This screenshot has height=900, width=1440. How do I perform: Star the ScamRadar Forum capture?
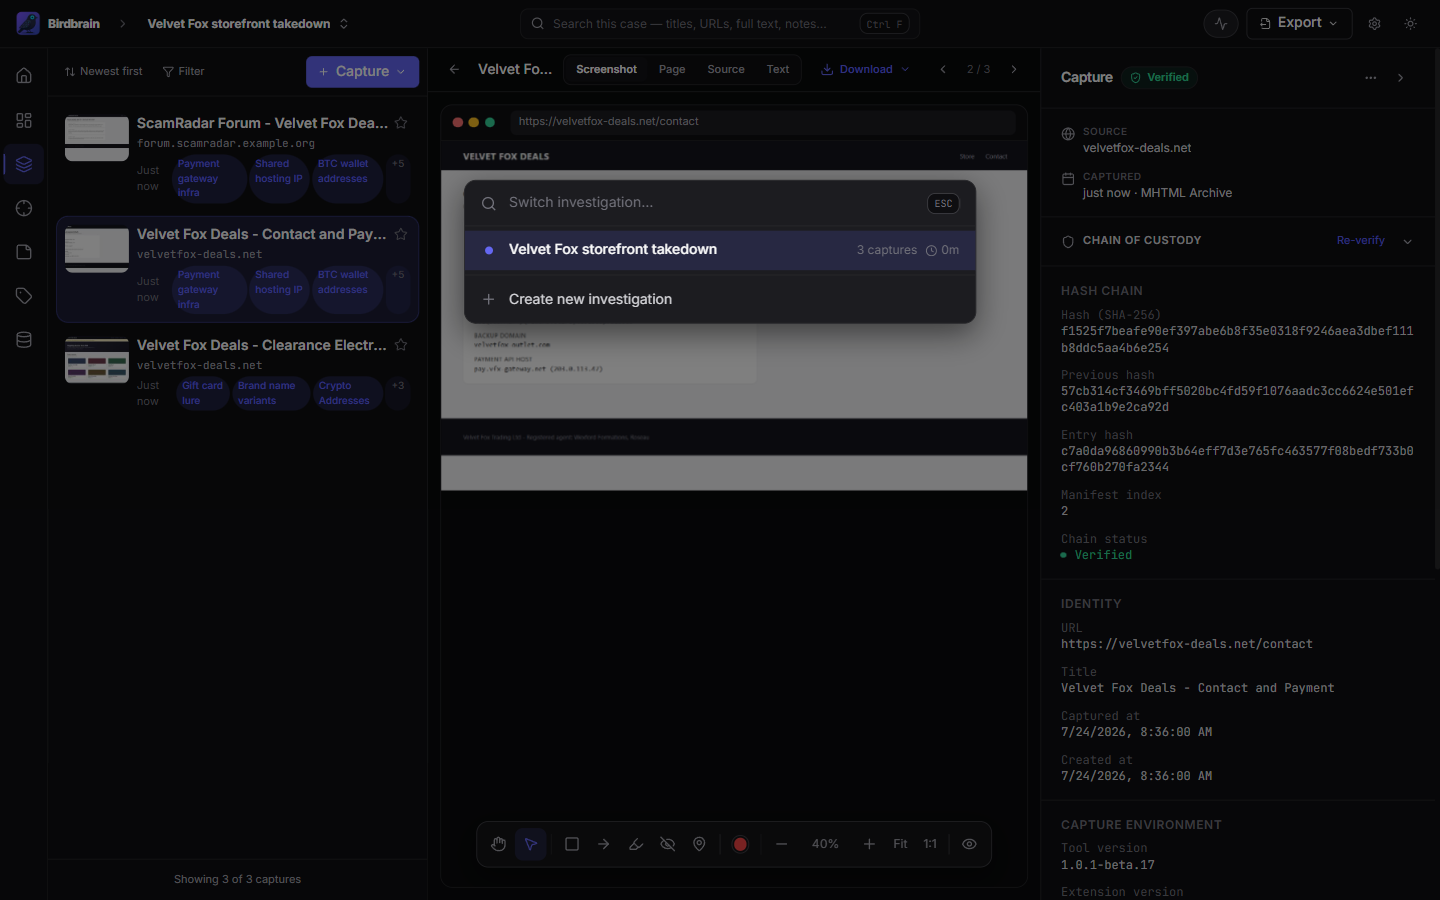point(401,123)
